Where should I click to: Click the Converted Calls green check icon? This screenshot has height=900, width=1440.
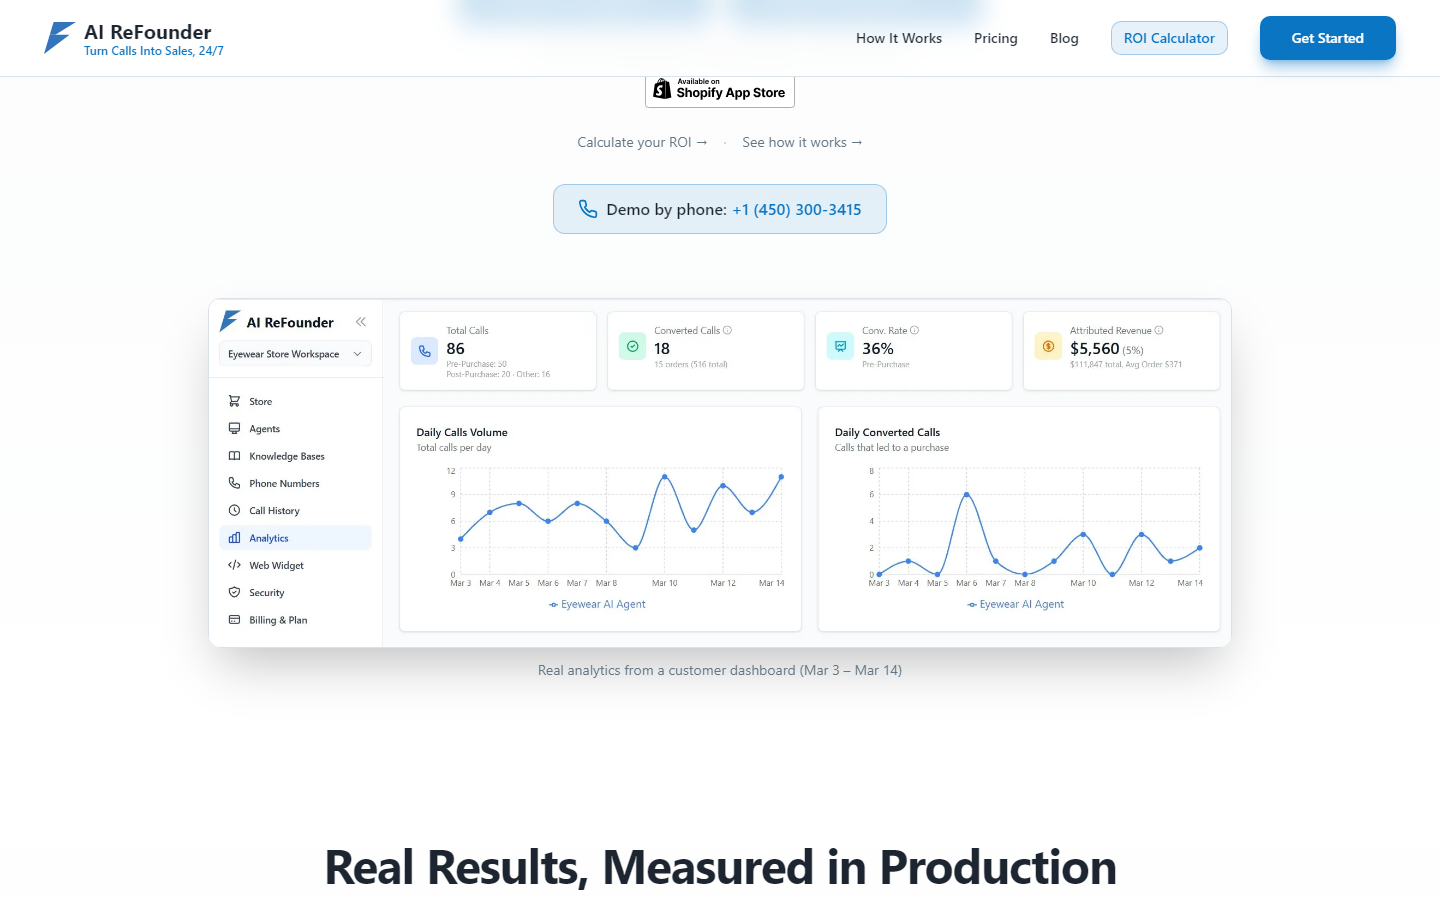[x=632, y=347]
